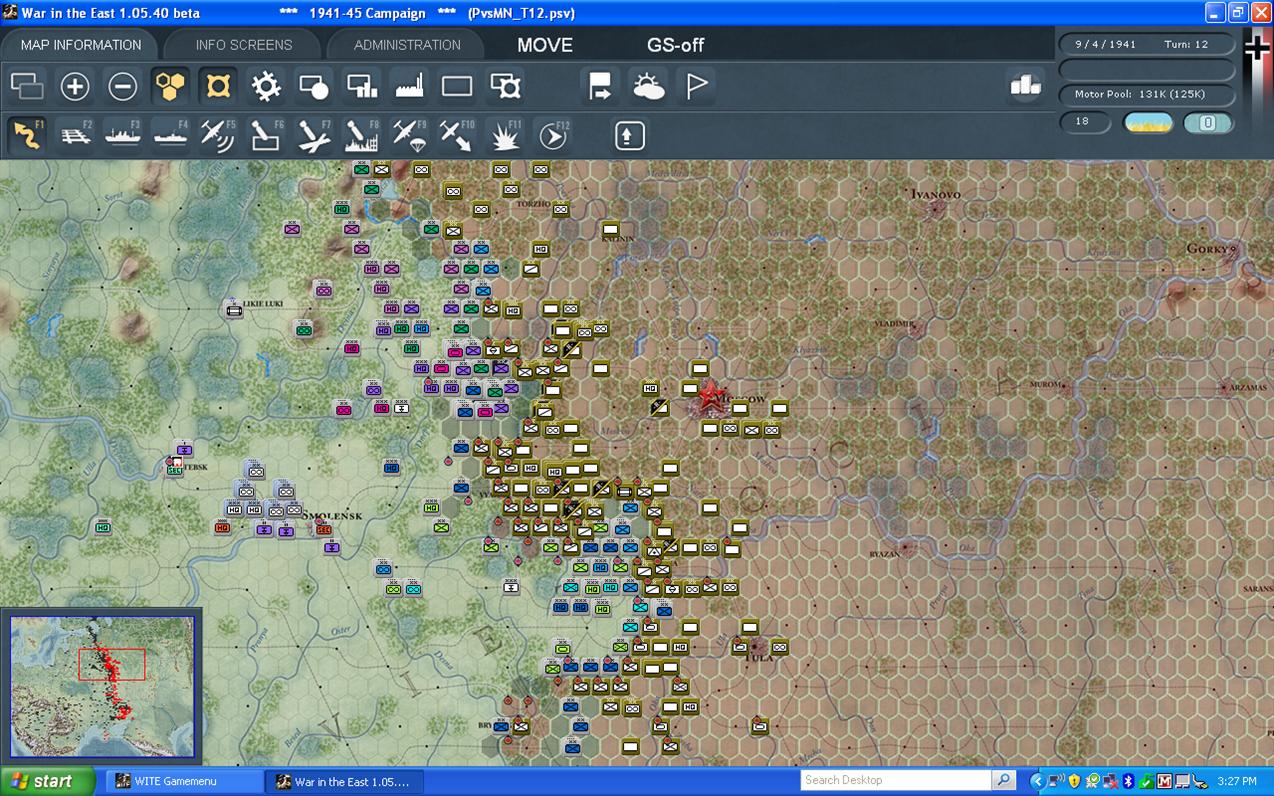The width and height of the screenshot is (1274, 796).
Task: Click the Gmail M tray icon
Action: (1165, 781)
